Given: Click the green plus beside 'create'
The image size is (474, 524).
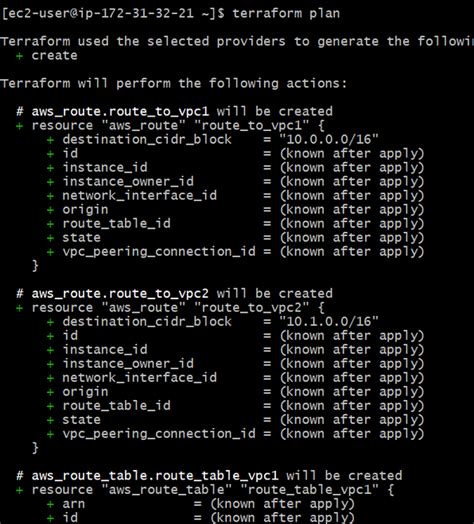Looking at the screenshot, I should [x=19, y=56].
